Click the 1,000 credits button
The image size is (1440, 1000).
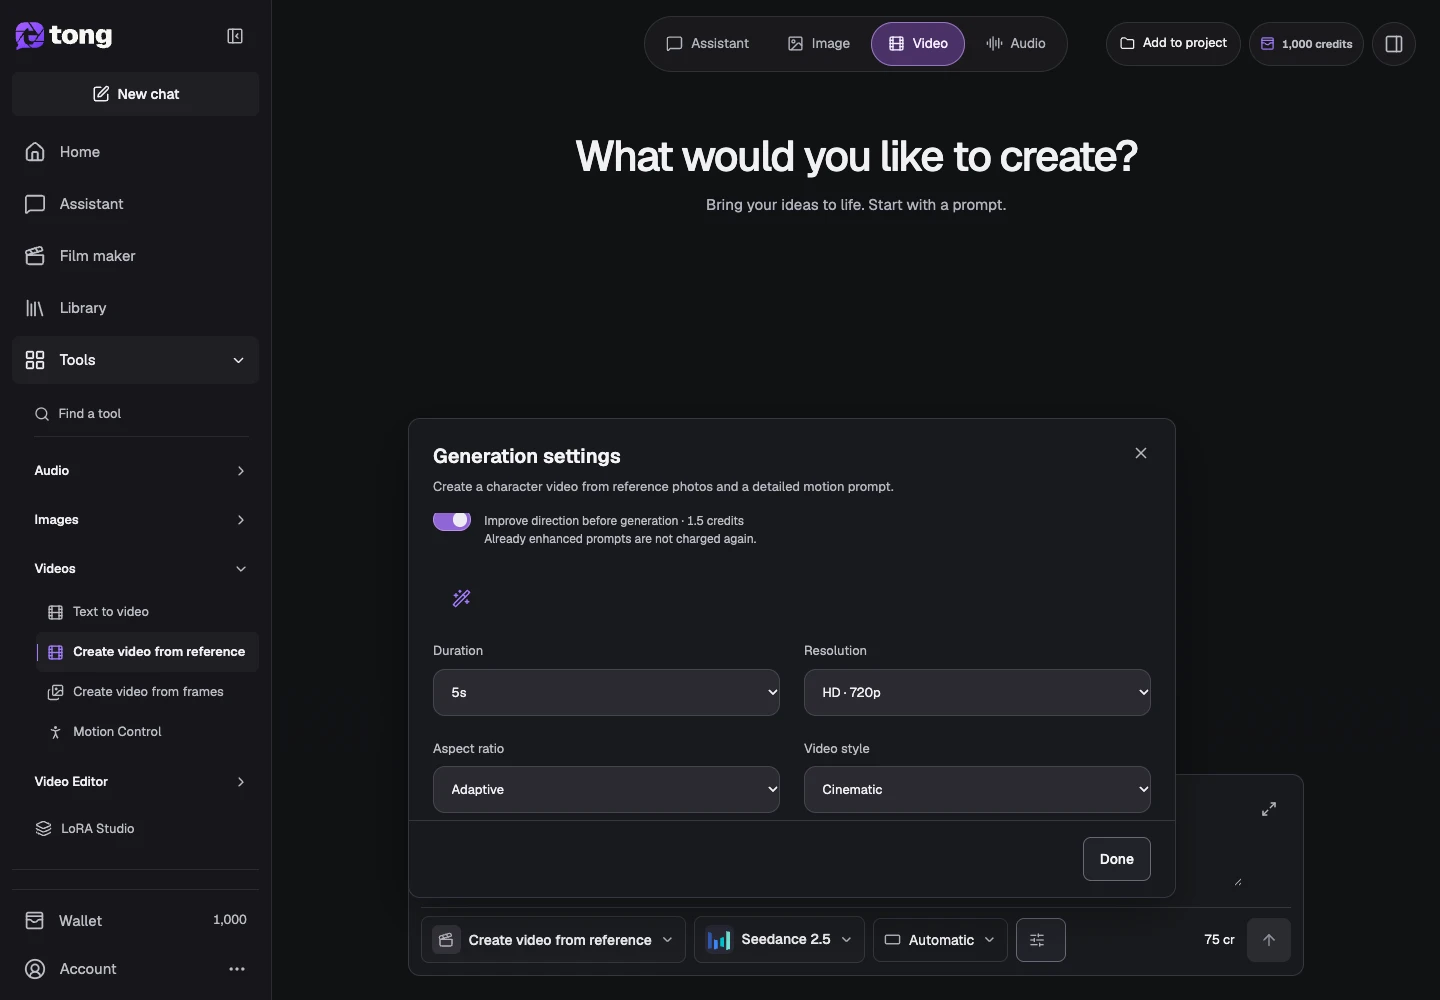point(1306,44)
